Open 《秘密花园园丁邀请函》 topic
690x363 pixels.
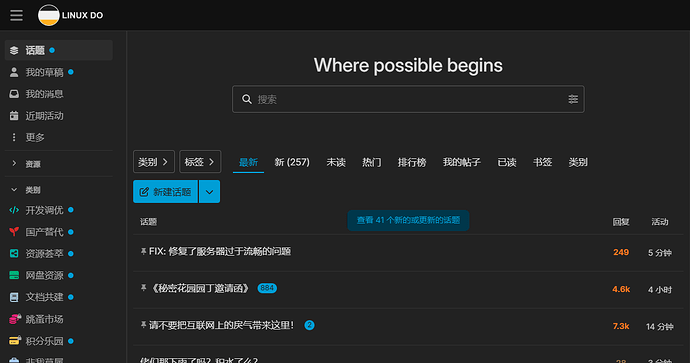click(199, 289)
